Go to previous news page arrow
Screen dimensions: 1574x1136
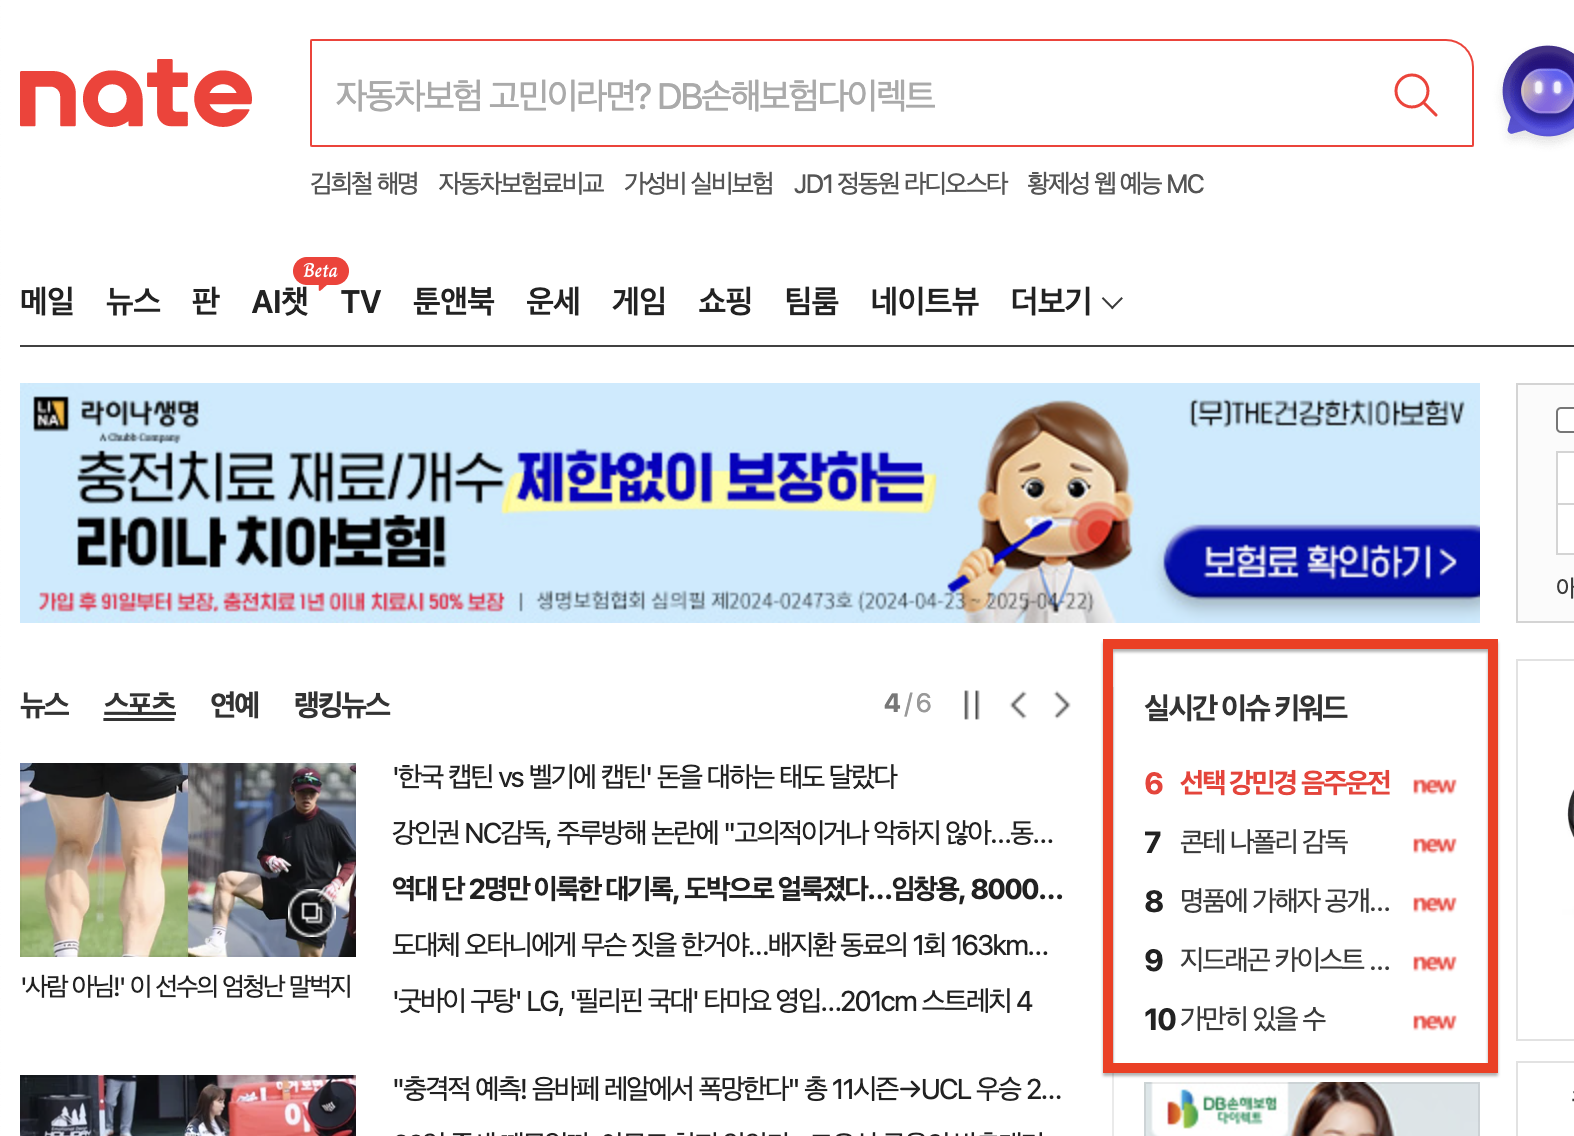tap(1018, 705)
